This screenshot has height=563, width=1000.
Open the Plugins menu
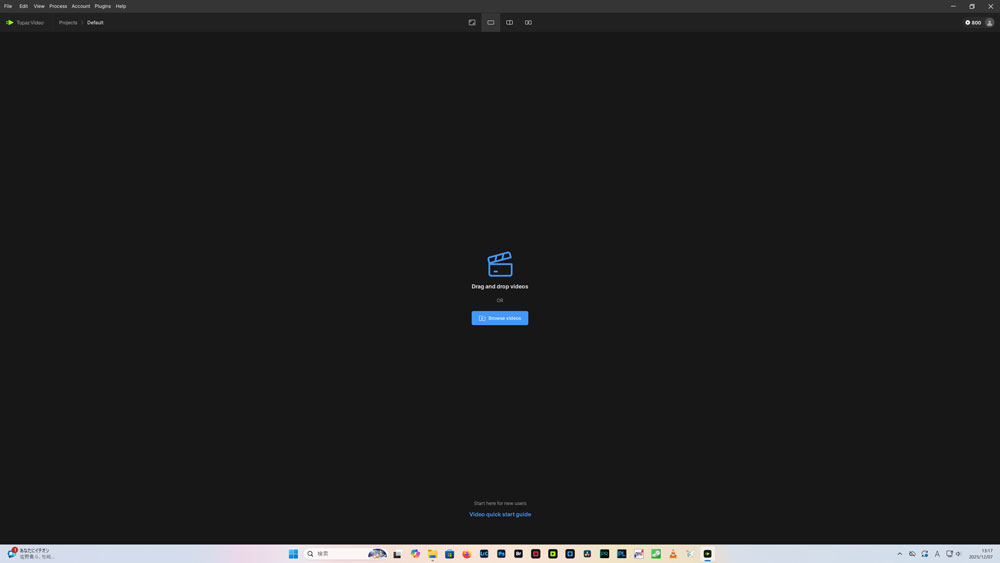coord(102,6)
